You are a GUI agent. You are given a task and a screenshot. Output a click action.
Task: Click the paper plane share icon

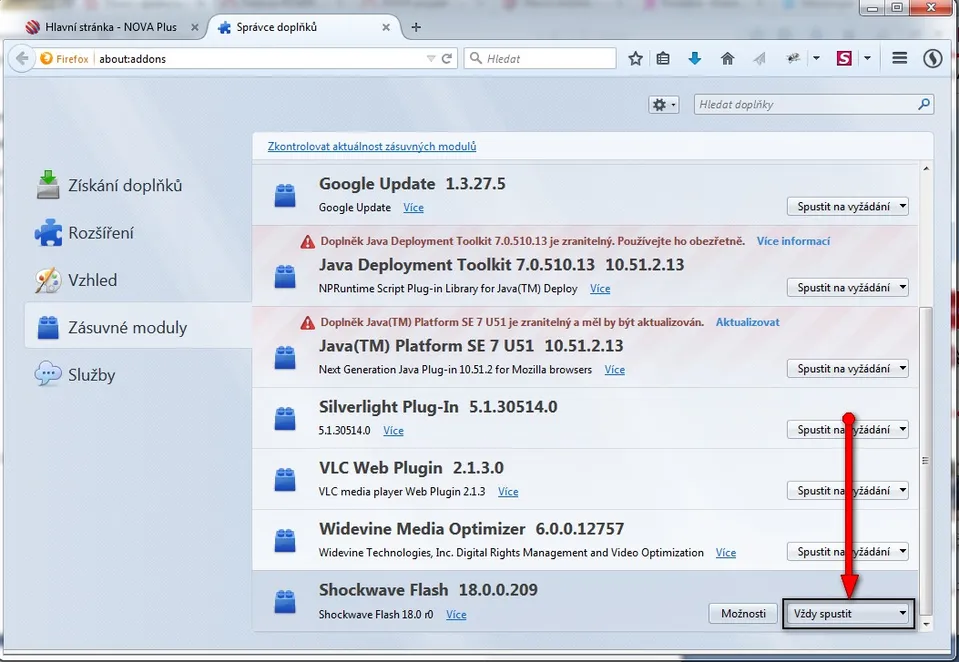pyautogui.click(x=760, y=59)
